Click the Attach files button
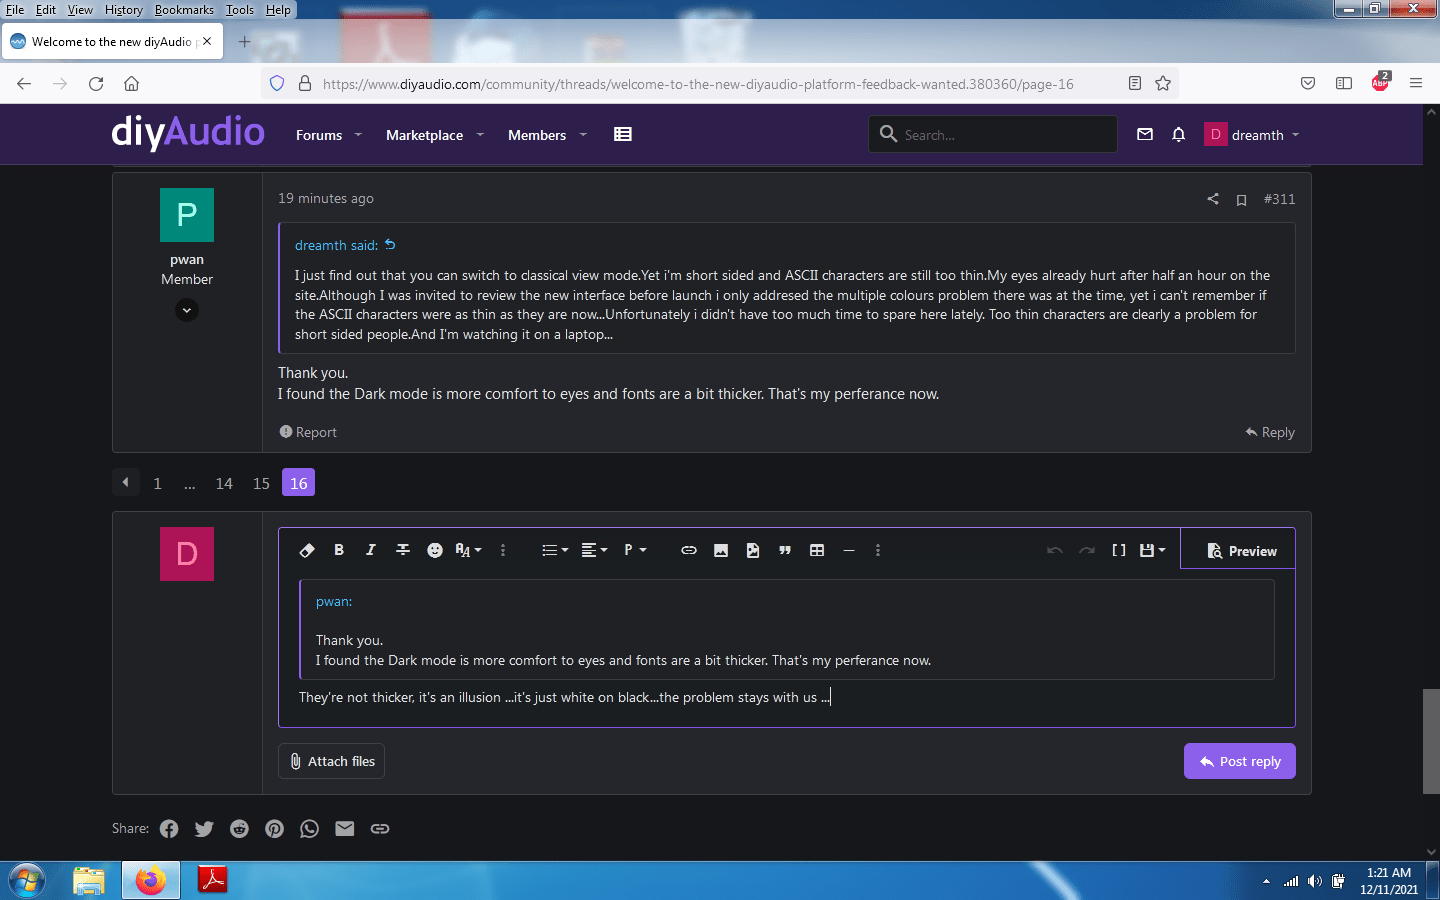The height and width of the screenshot is (900, 1440). point(331,761)
